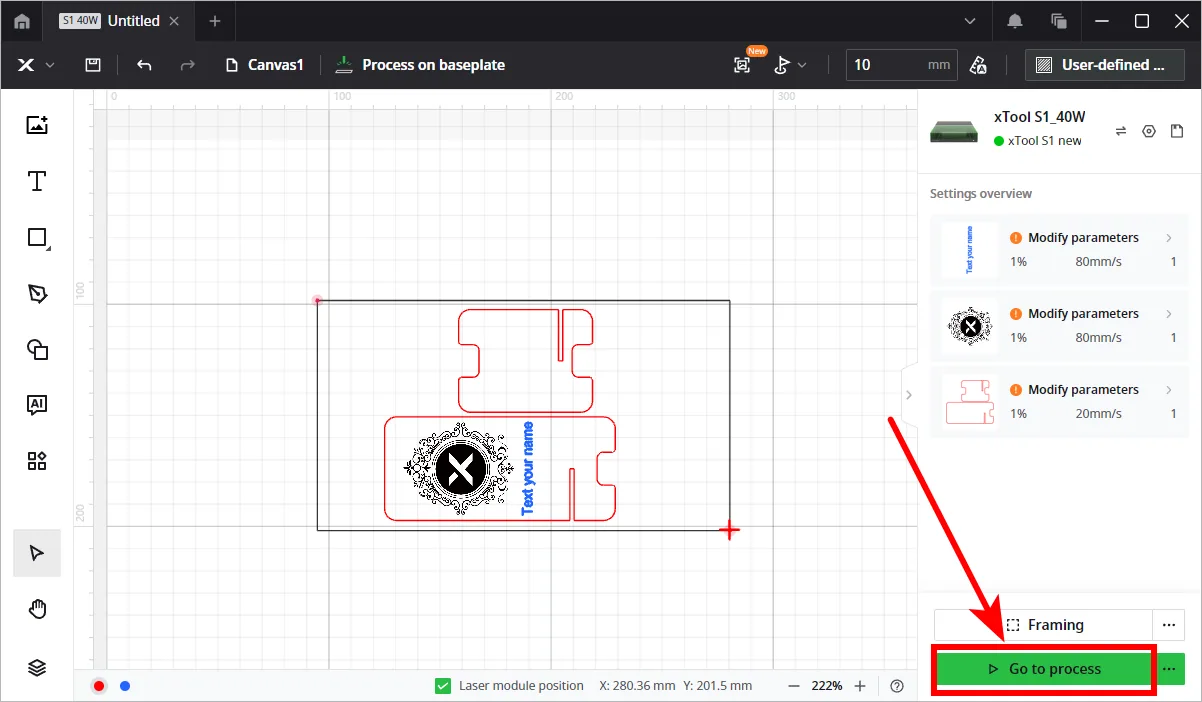Open Process on baseplate mode
The image size is (1202, 702).
pyautogui.click(x=420, y=65)
